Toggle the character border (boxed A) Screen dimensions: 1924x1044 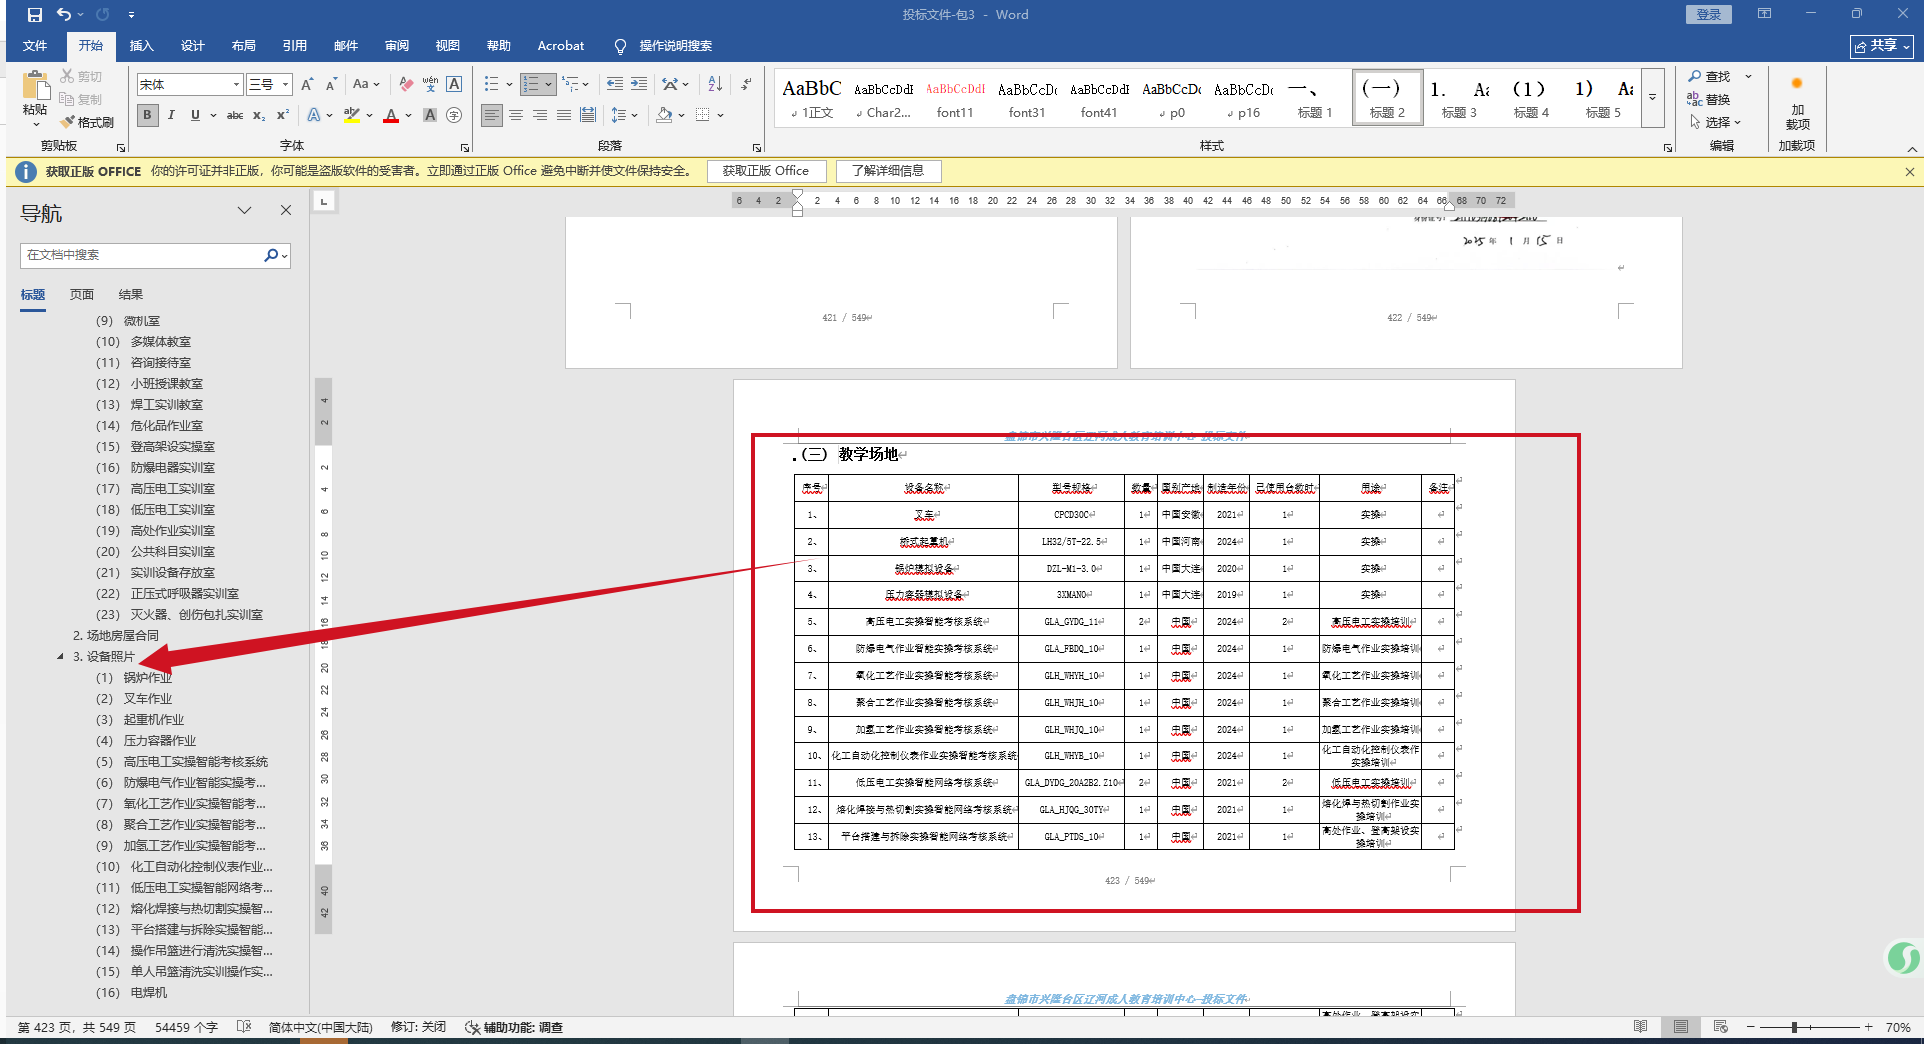(454, 85)
